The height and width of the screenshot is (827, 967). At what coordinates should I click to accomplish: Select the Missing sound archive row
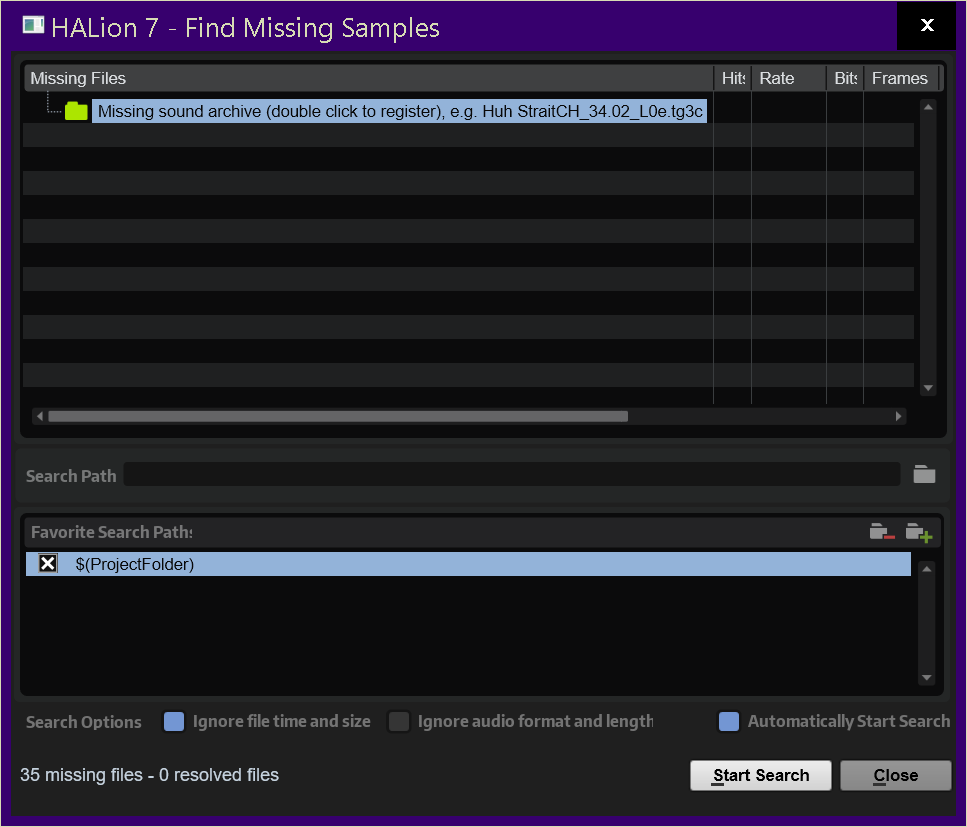tap(400, 111)
